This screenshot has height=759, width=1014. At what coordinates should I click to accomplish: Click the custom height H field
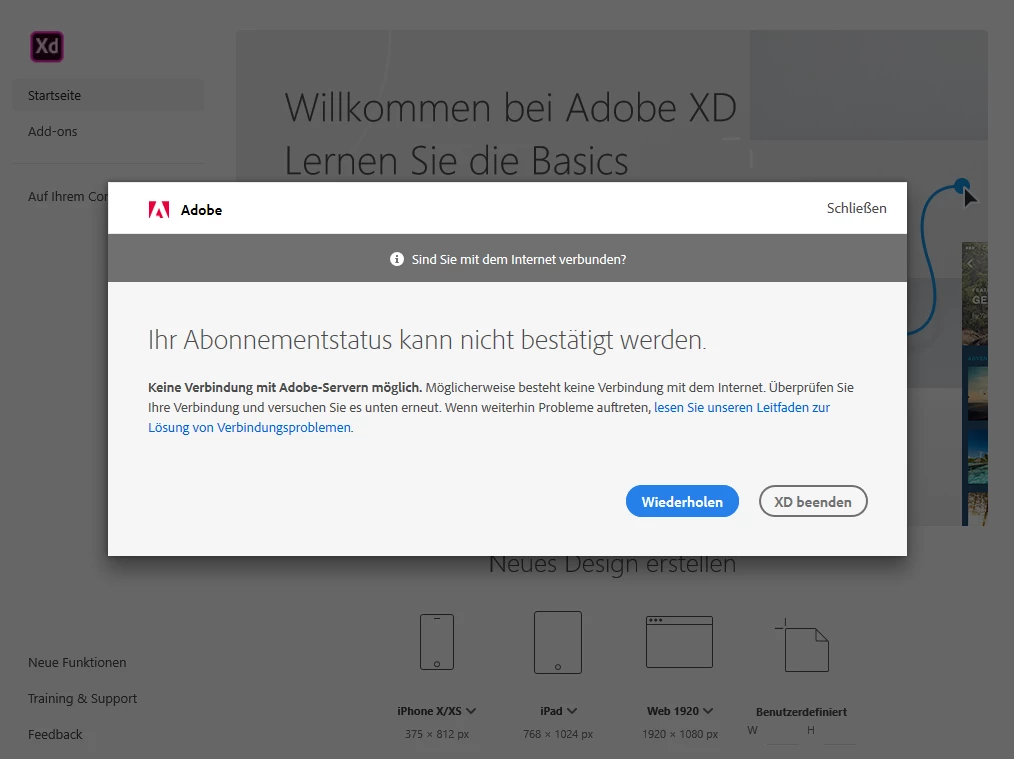pyautogui.click(x=839, y=732)
